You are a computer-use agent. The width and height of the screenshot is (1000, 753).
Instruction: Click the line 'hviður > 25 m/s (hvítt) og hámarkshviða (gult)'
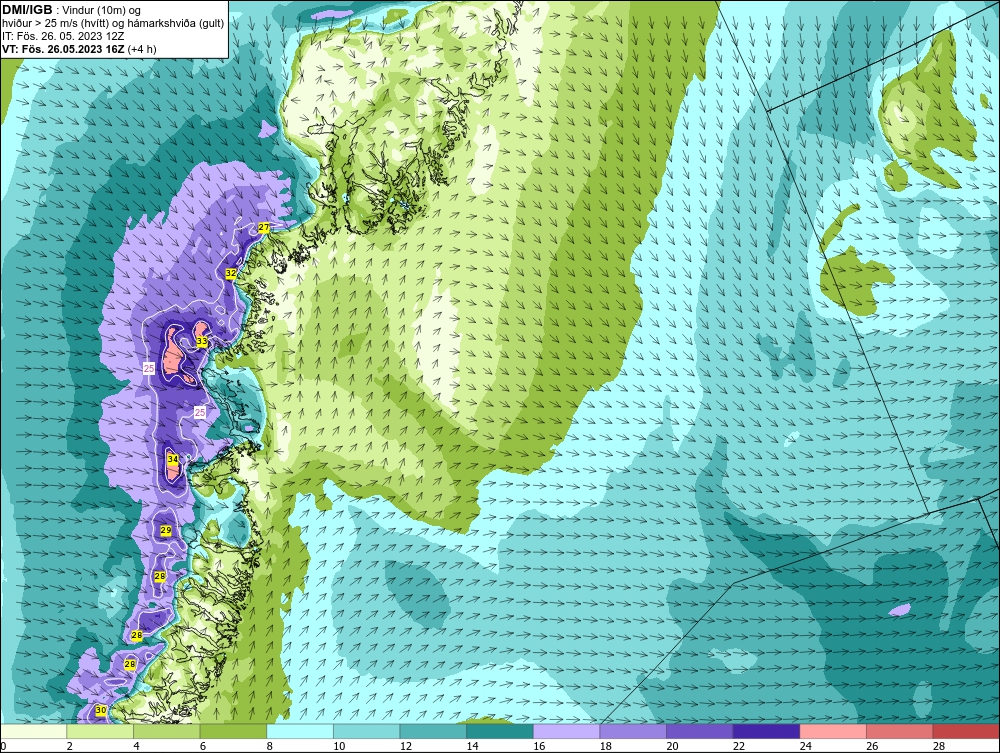click(x=113, y=24)
